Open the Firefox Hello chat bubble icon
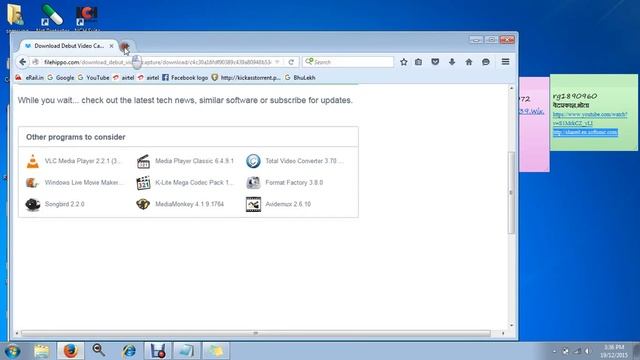The height and width of the screenshot is (360, 640). pyautogui.click(x=486, y=62)
